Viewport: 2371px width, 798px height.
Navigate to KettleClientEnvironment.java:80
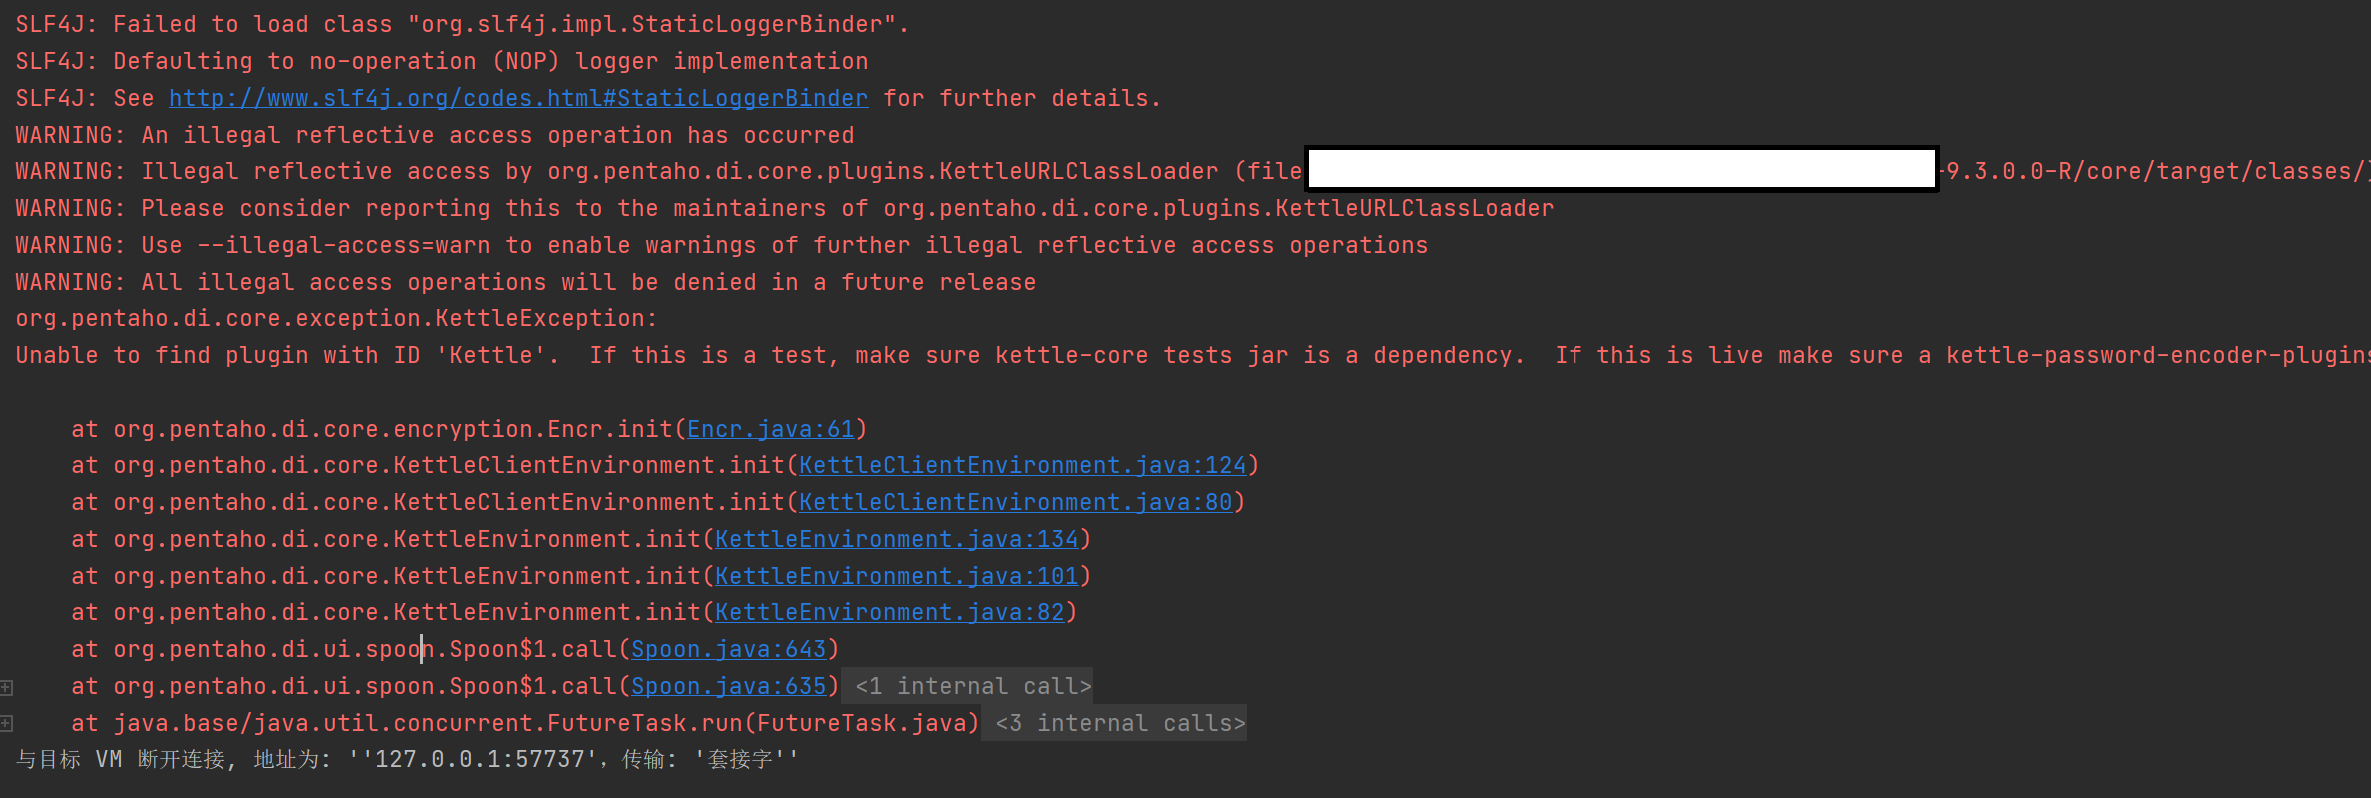pos(1015,502)
